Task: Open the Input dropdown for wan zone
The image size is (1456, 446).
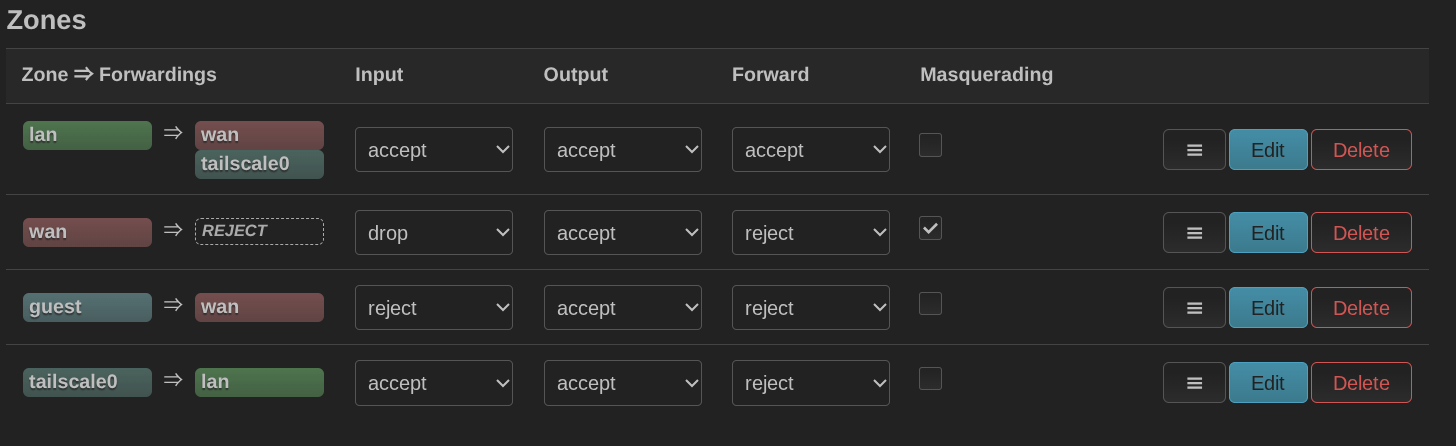Action: pos(434,233)
